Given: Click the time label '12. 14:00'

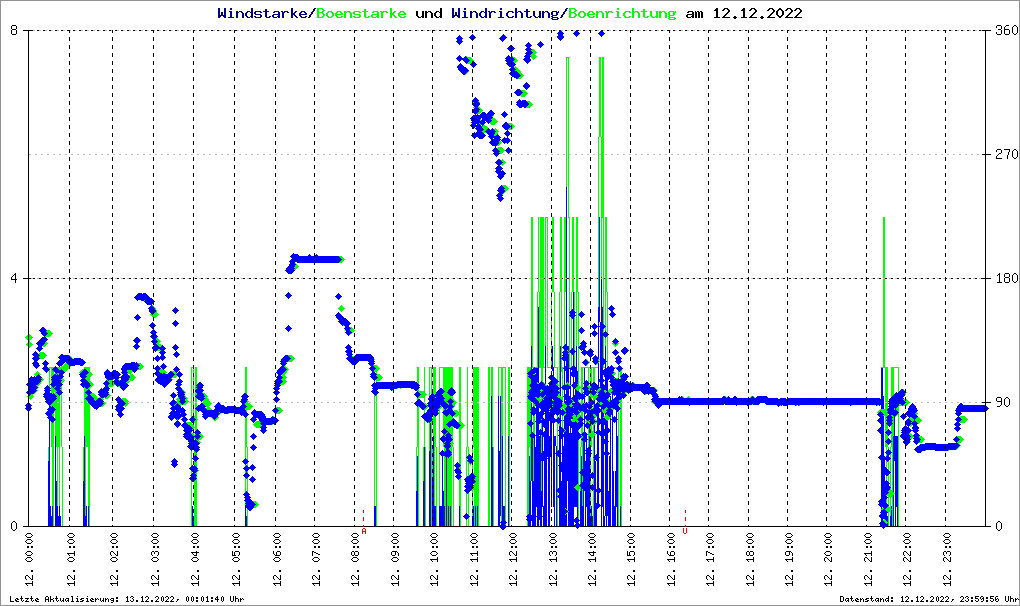Looking at the screenshot, I should tap(592, 559).
